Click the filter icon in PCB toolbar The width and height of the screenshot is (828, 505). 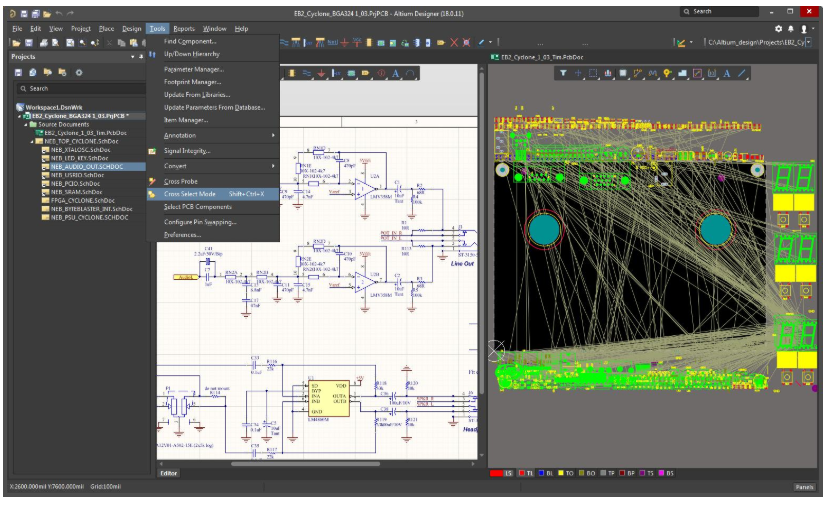563,74
